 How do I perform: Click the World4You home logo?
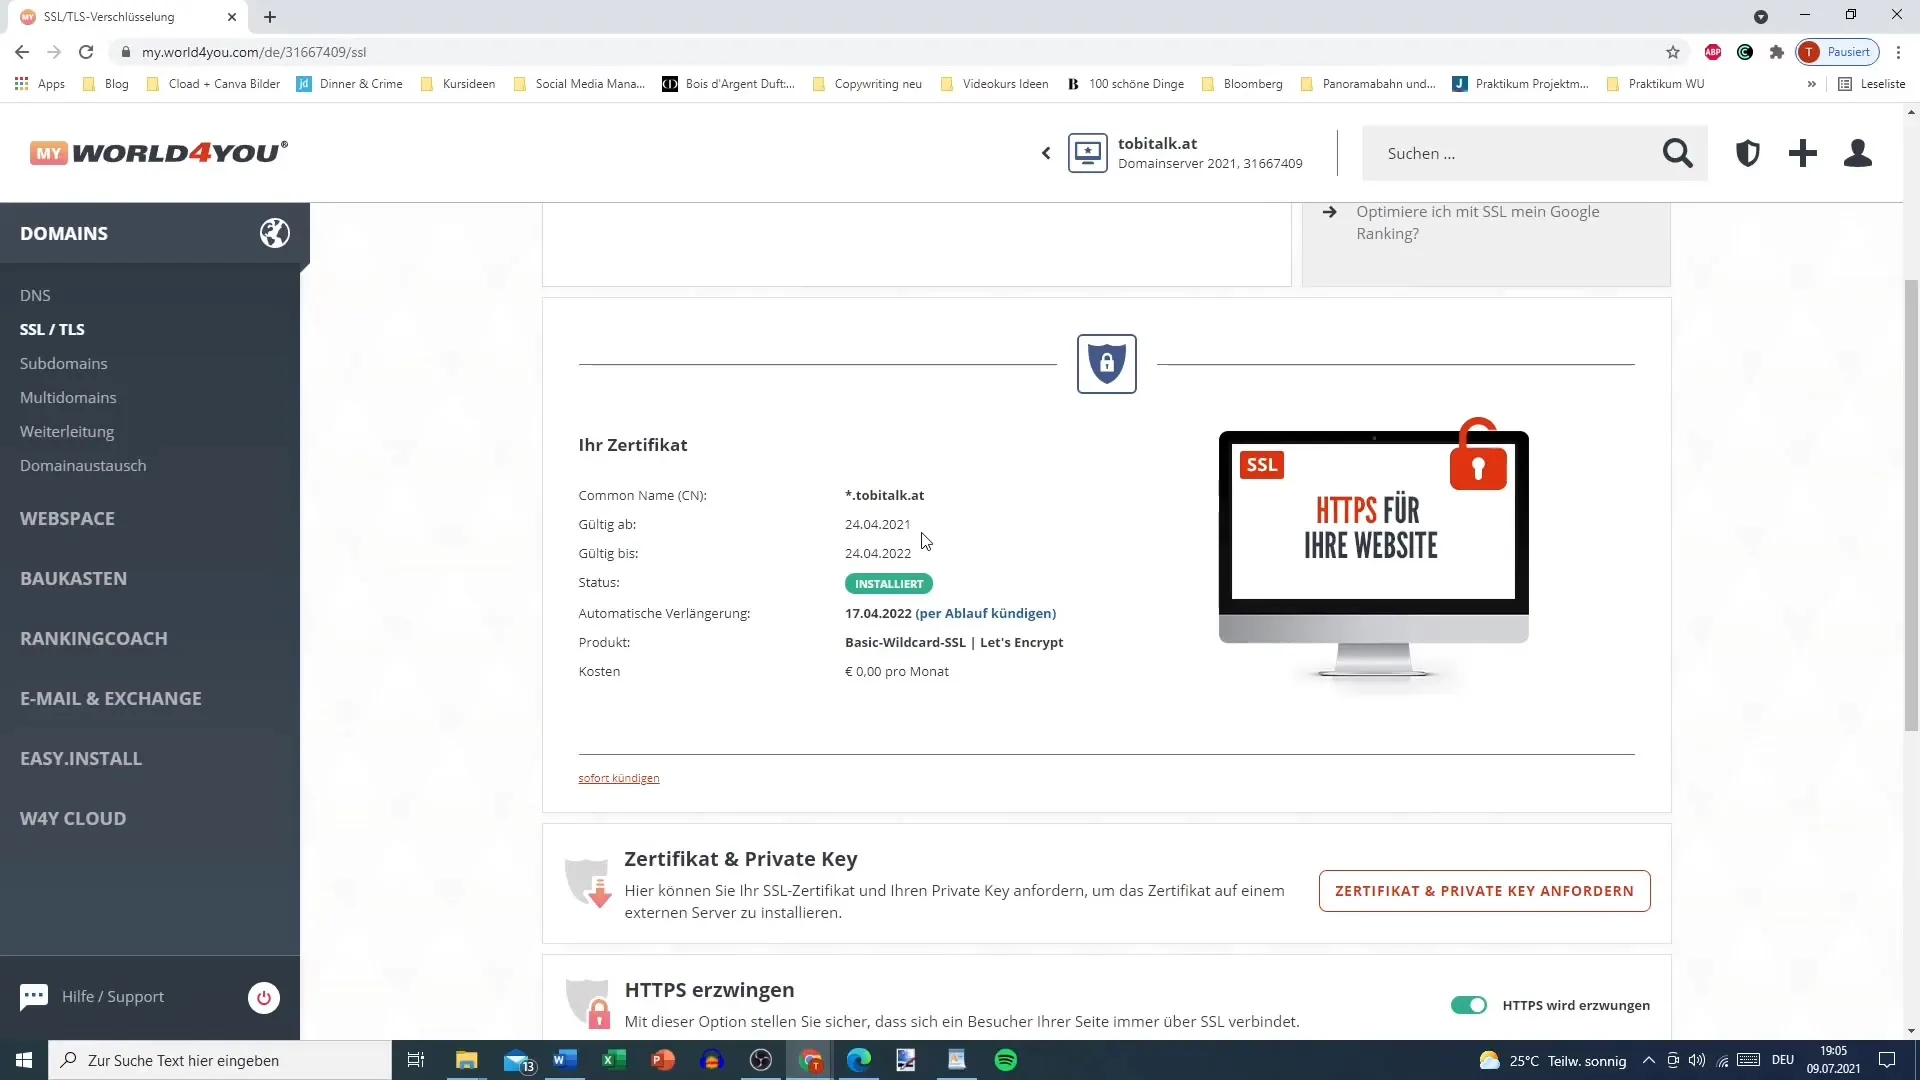158,153
